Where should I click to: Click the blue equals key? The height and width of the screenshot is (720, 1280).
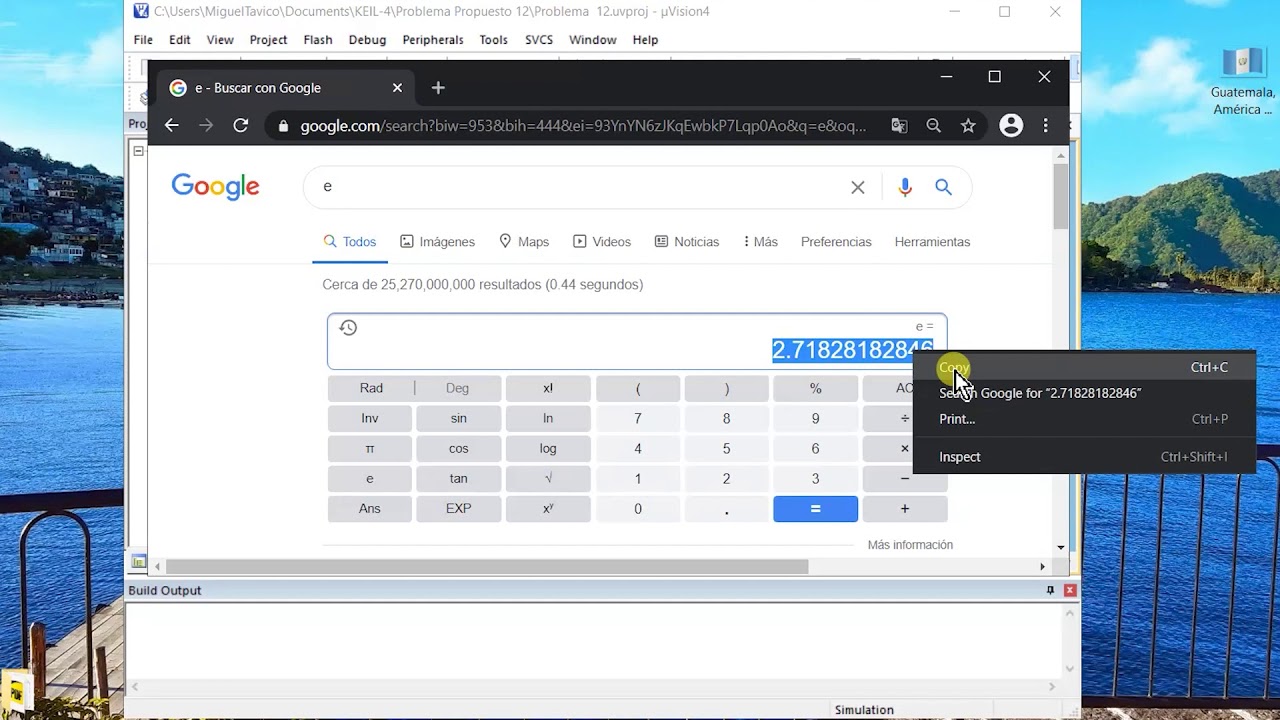[x=815, y=508]
